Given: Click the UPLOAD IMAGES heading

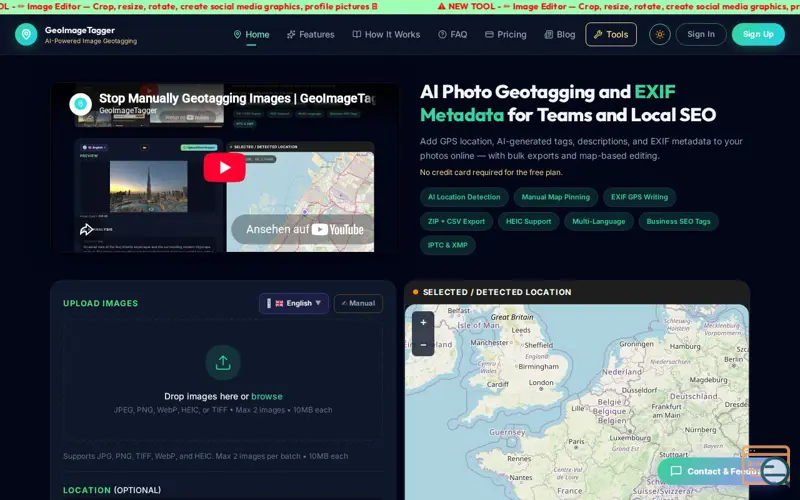Looking at the screenshot, I should coord(101,303).
